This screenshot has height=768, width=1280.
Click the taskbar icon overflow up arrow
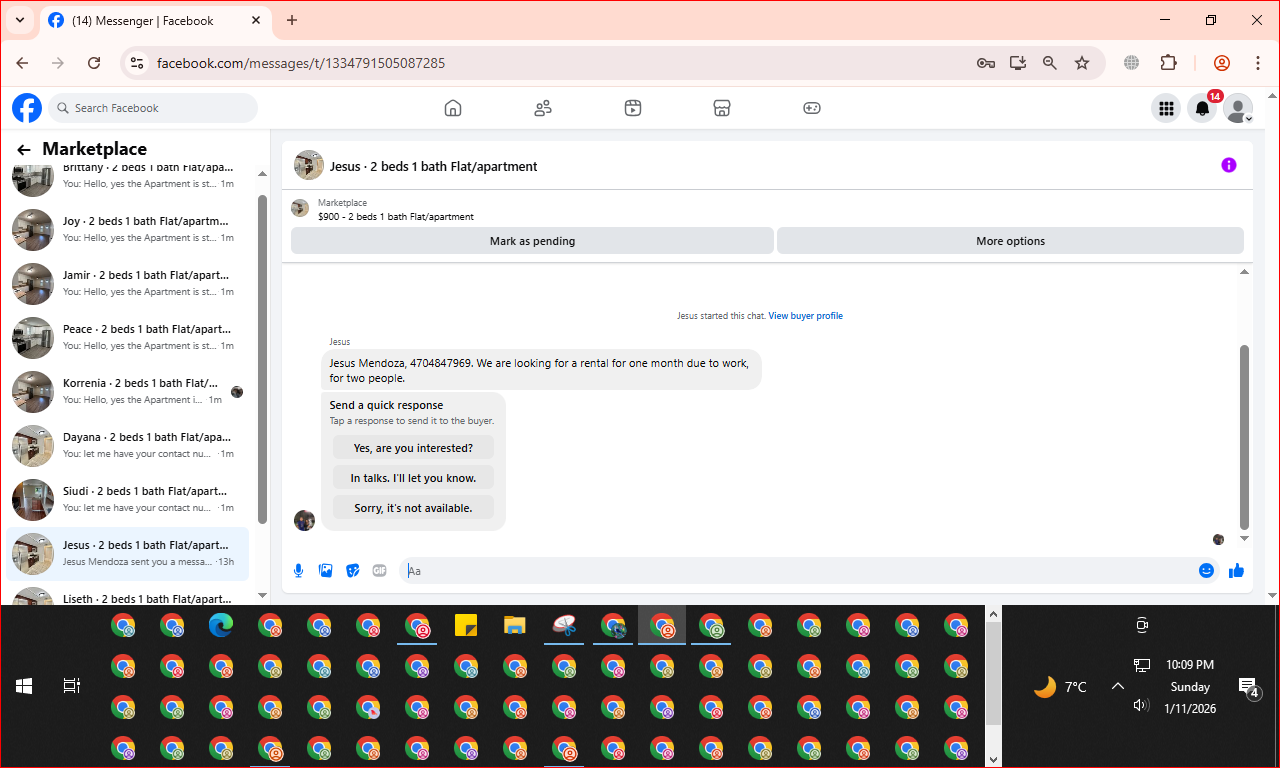(993, 614)
